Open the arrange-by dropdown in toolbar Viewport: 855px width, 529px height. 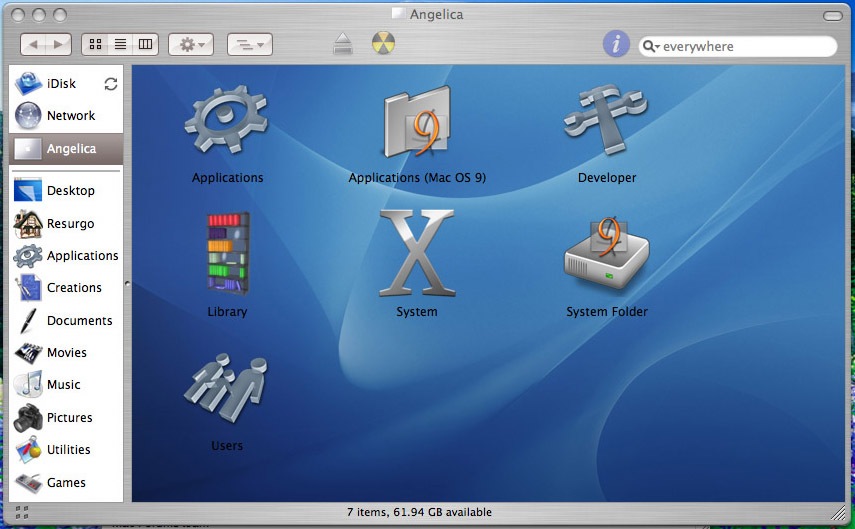(250, 44)
